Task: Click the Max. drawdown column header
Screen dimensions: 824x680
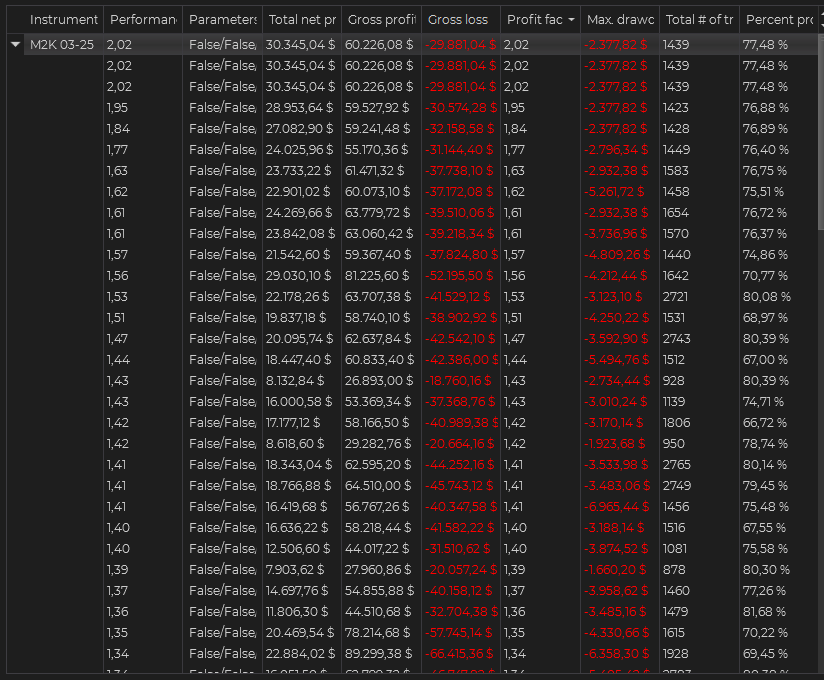Action: coord(620,20)
